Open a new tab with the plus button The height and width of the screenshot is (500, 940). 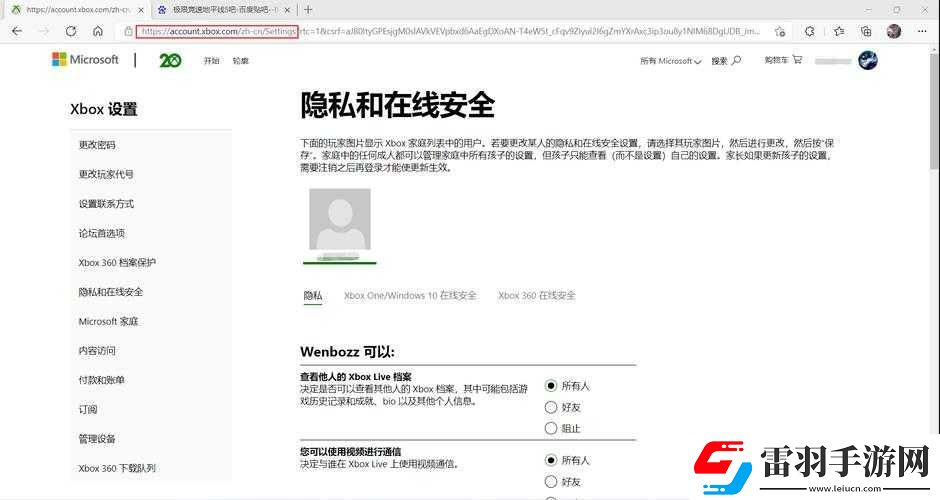tap(308, 10)
